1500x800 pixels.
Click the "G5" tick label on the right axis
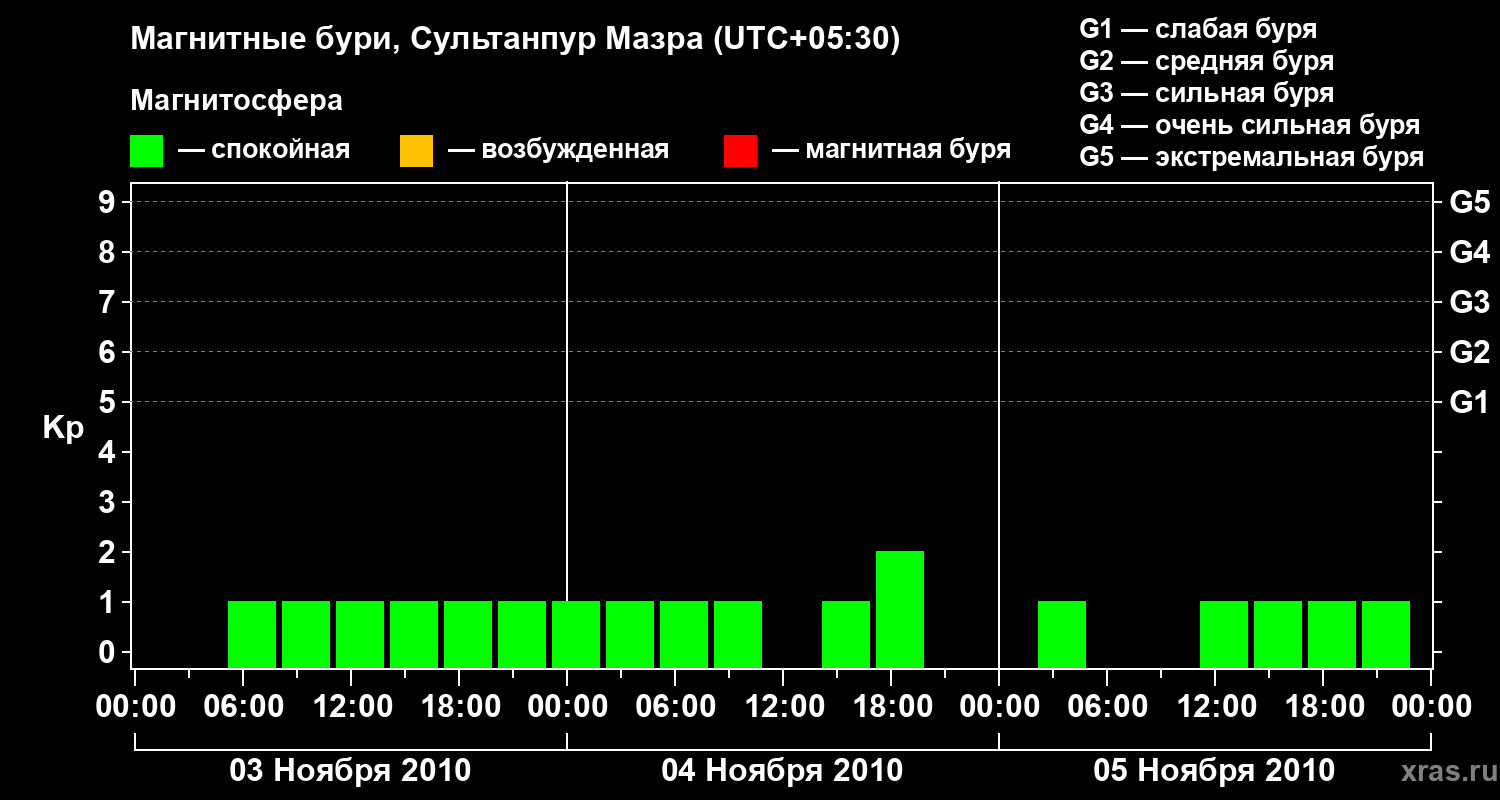tap(1470, 203)
